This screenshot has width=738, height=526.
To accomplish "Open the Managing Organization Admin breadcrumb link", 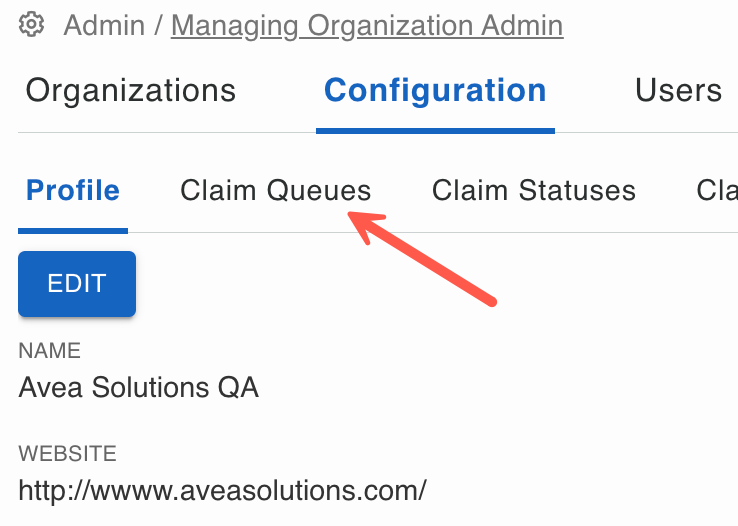I will coord(367,25).
